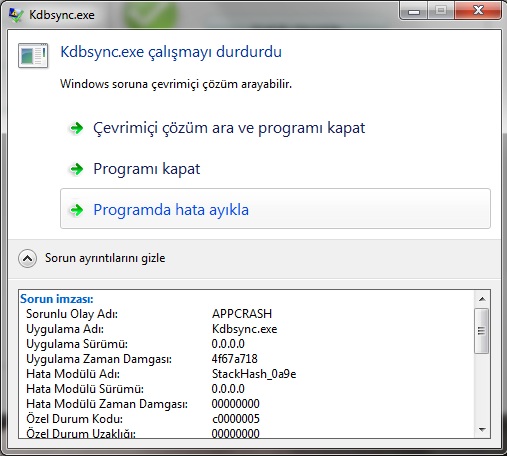The width and height of the screenshot is (507, 456).
Task: Click green arrow beside Programda hata ayıkla
Action: click(x=77, y=210)
